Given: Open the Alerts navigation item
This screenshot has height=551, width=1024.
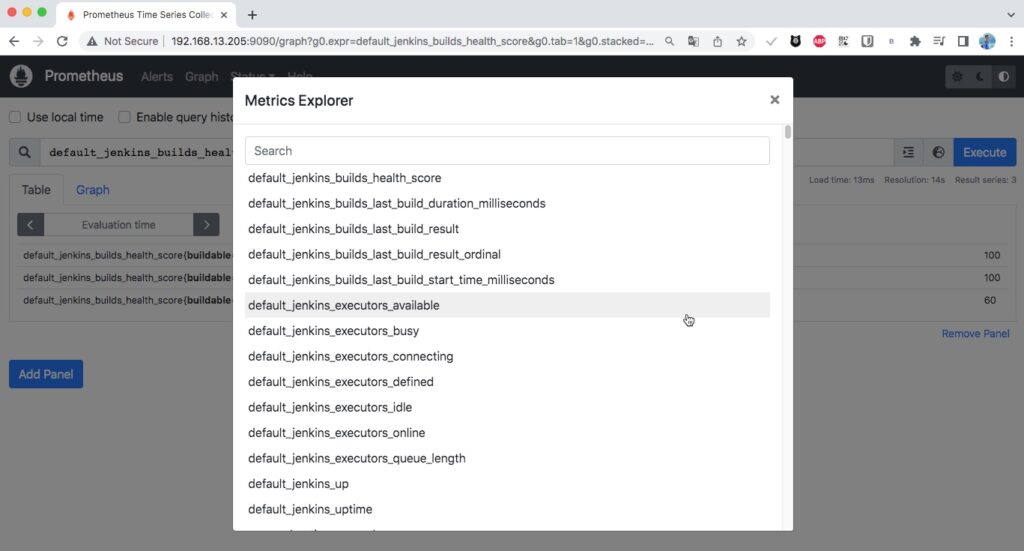Looking at the screenshot, I should (x=157, y=76).
